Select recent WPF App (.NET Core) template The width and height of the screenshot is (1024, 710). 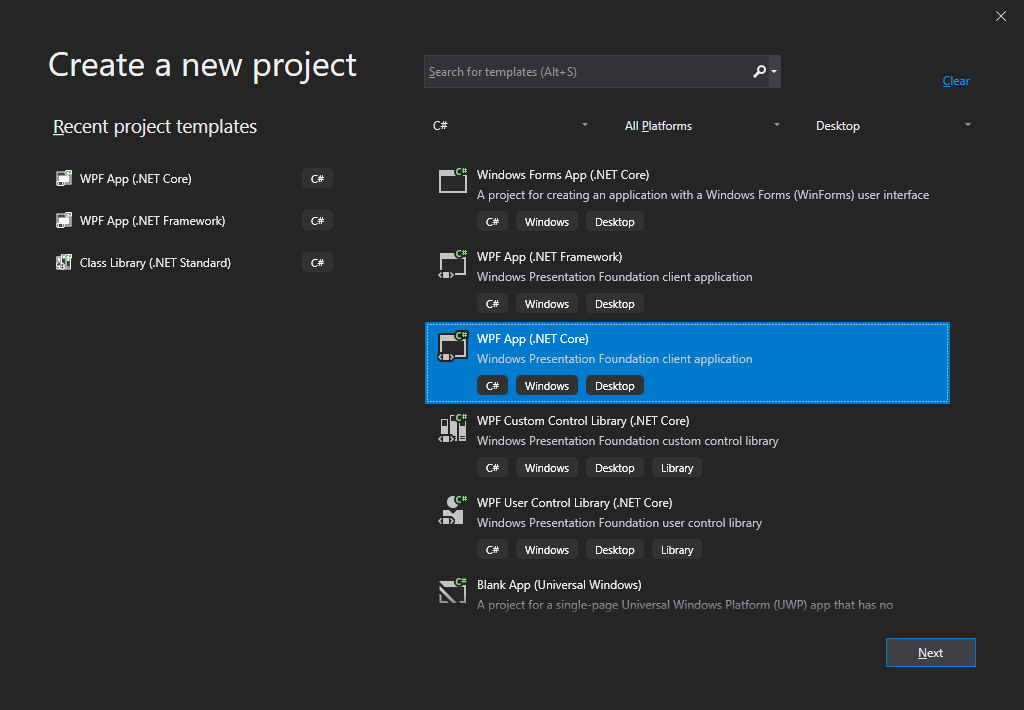(x=136, y=179)
